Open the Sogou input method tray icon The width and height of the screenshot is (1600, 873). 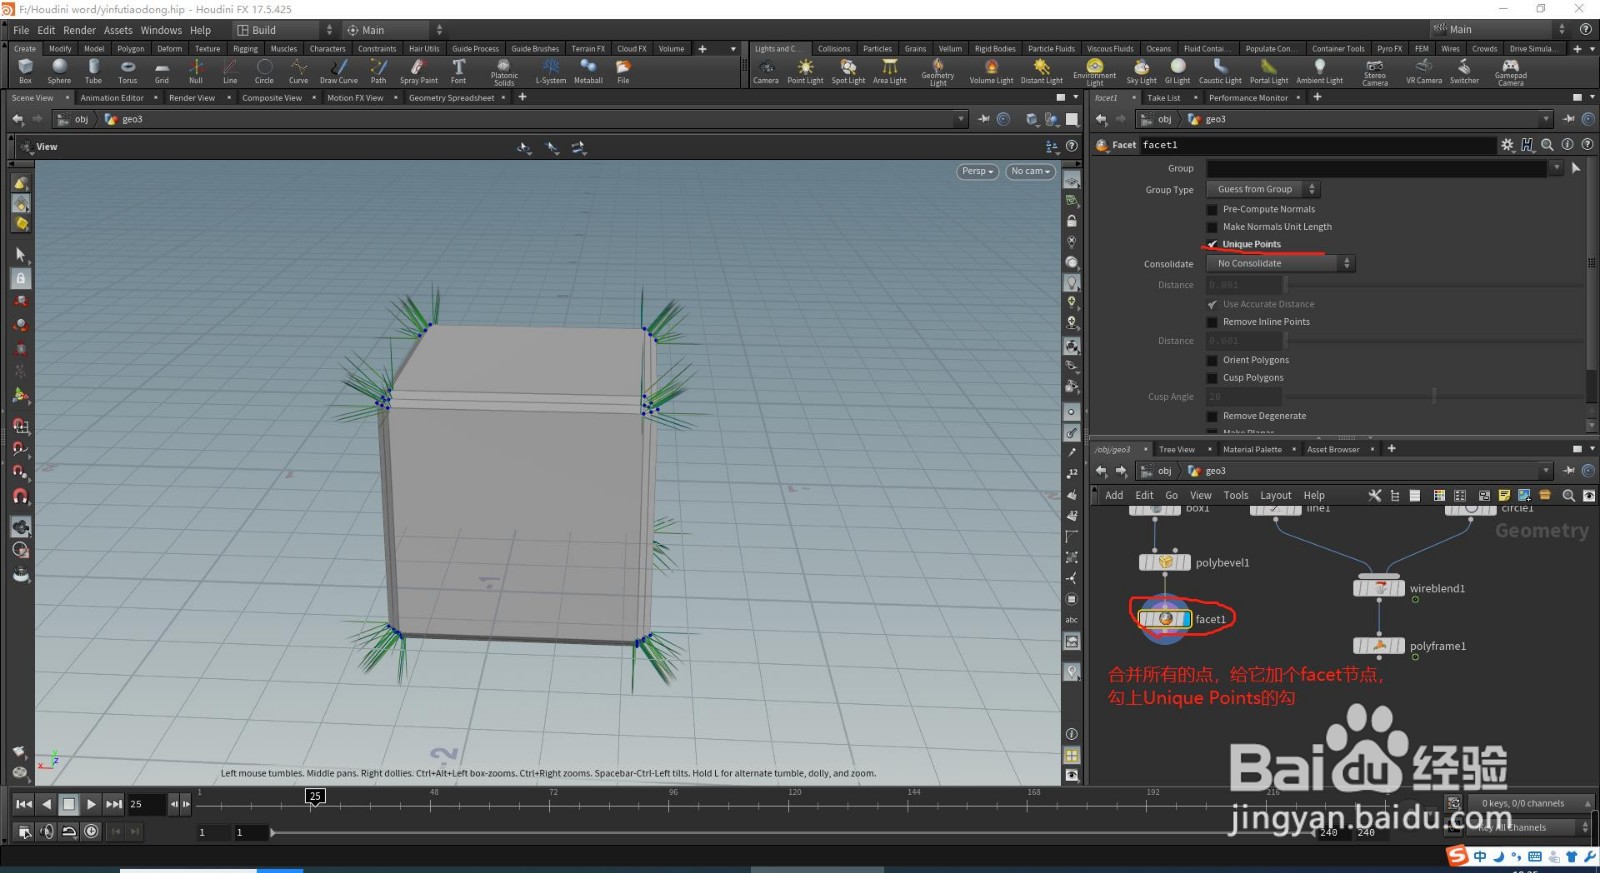[x=1457, y=856]
